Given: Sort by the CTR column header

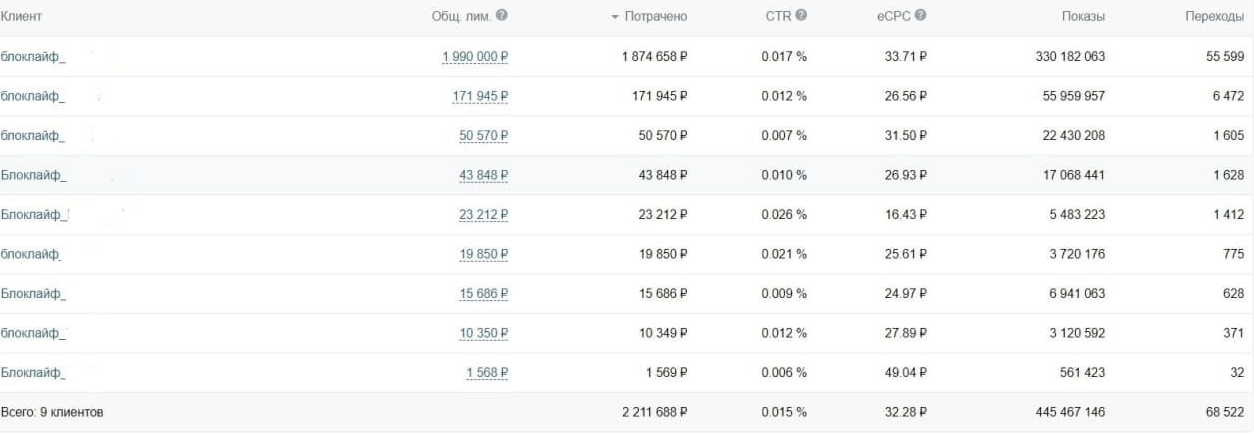Looking at the screenshot, I should (x=778, y=17).
